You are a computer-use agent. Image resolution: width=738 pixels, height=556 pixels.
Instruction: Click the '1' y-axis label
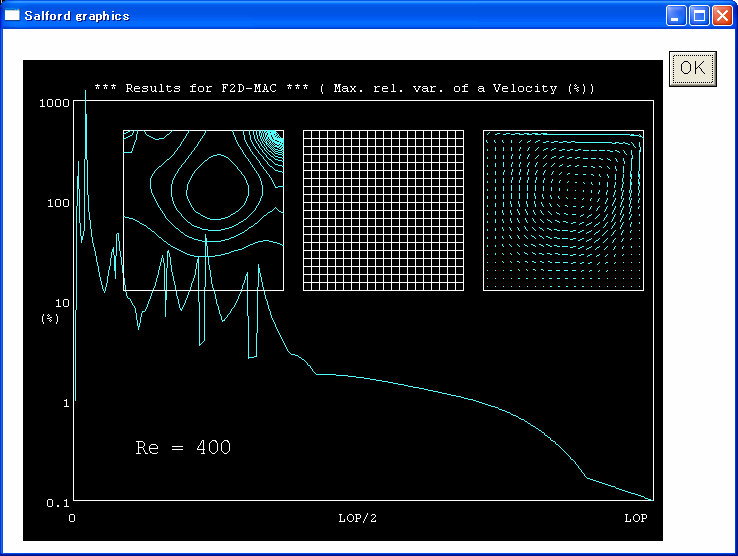click(x=66, y=403)
